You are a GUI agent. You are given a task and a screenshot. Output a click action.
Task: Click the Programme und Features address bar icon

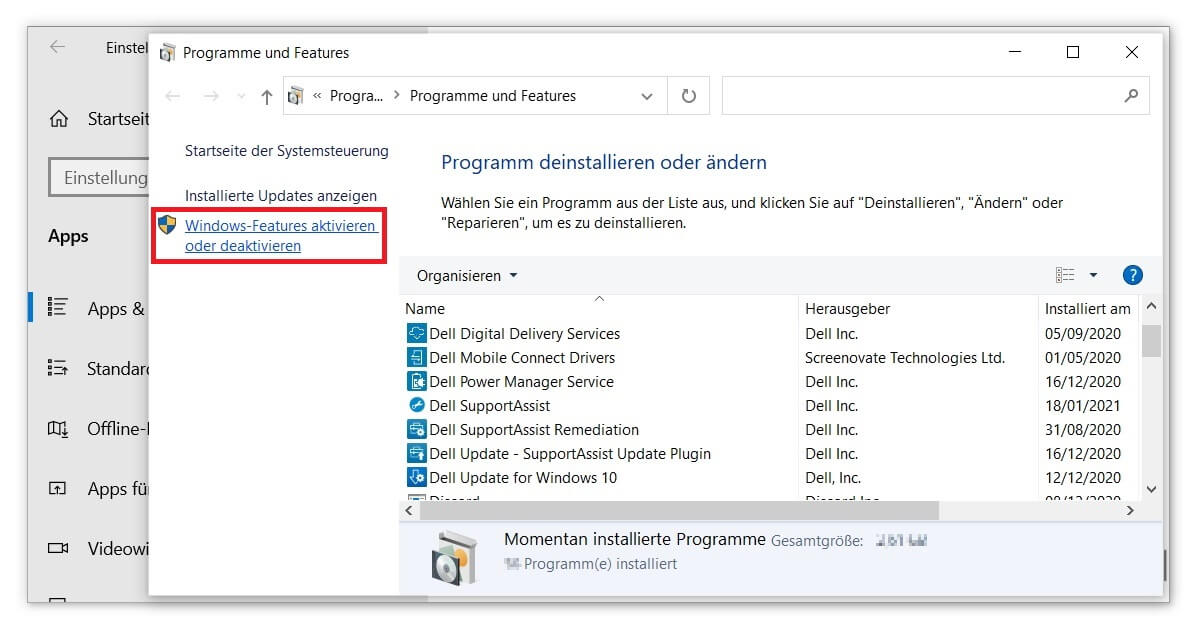tap(294, 95)
